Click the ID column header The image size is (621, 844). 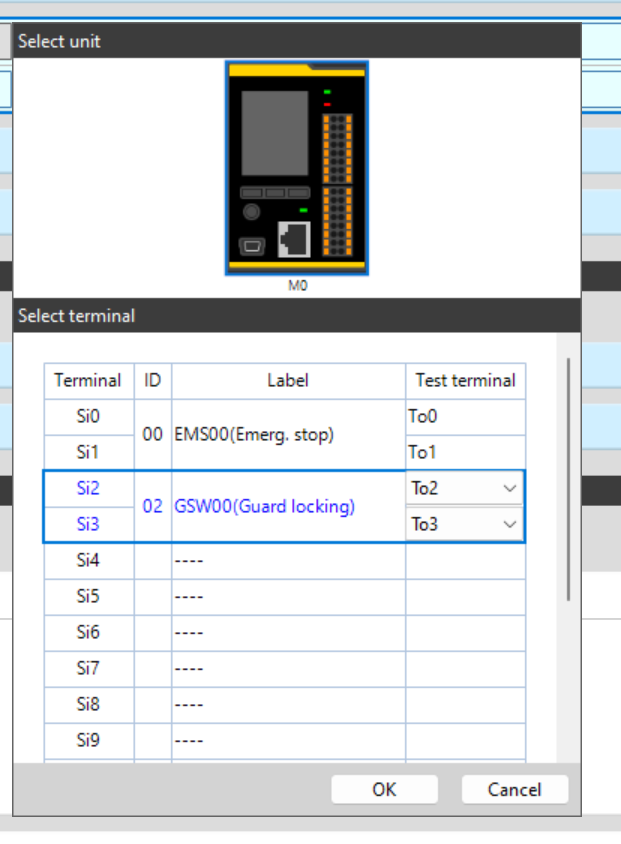point(153,381)
